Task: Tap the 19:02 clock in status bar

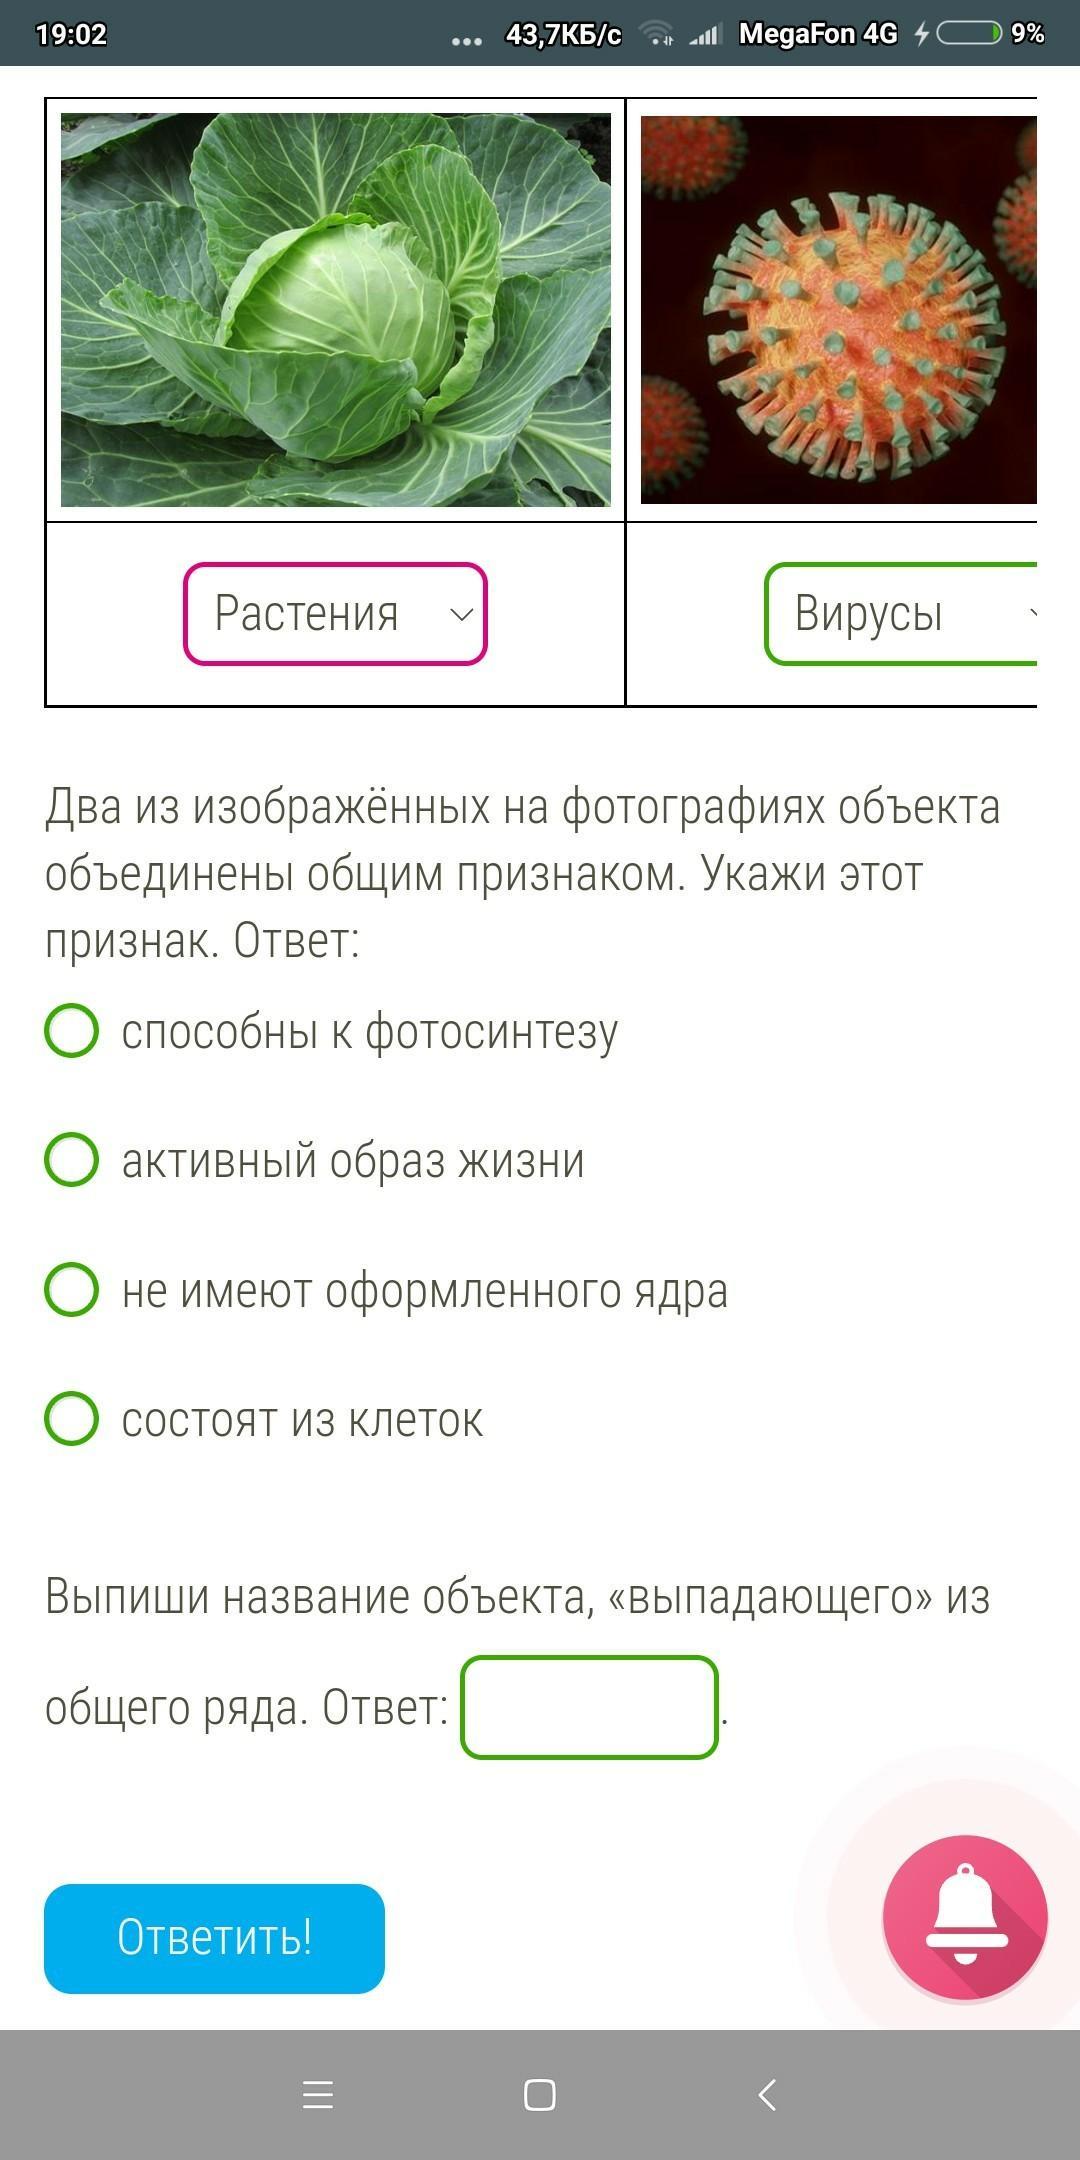Action: coord(71,34)
